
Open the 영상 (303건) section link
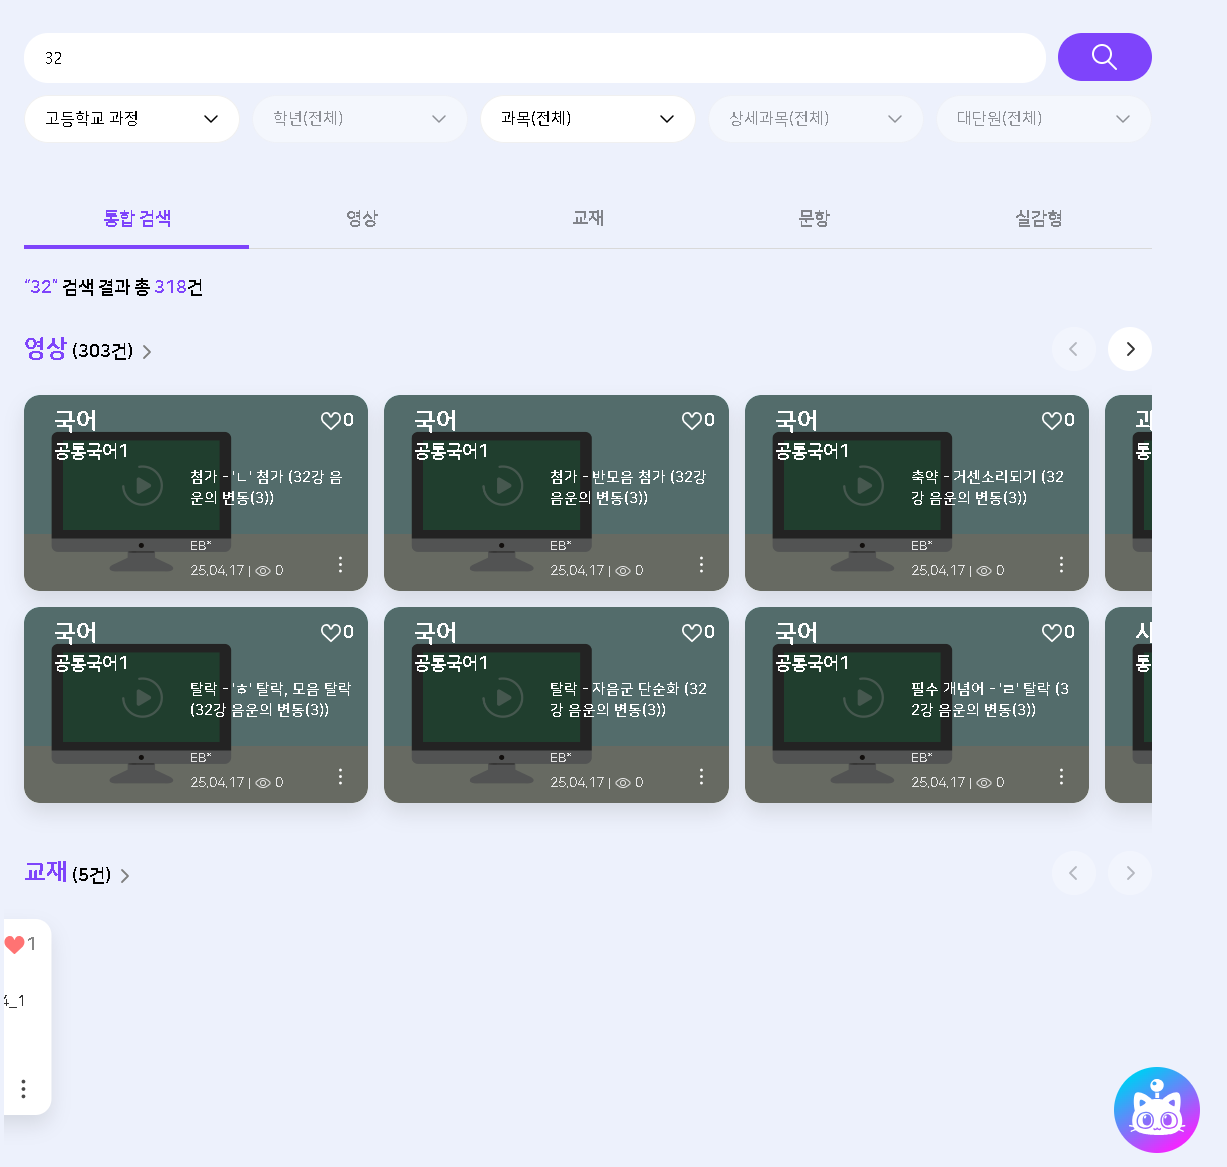click(88, 351)
